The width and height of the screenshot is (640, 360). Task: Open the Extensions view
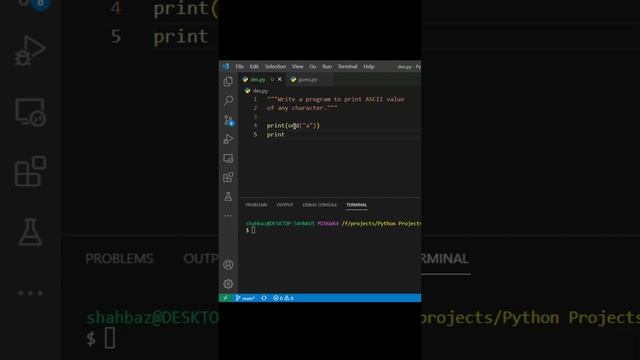coord(228,178)
